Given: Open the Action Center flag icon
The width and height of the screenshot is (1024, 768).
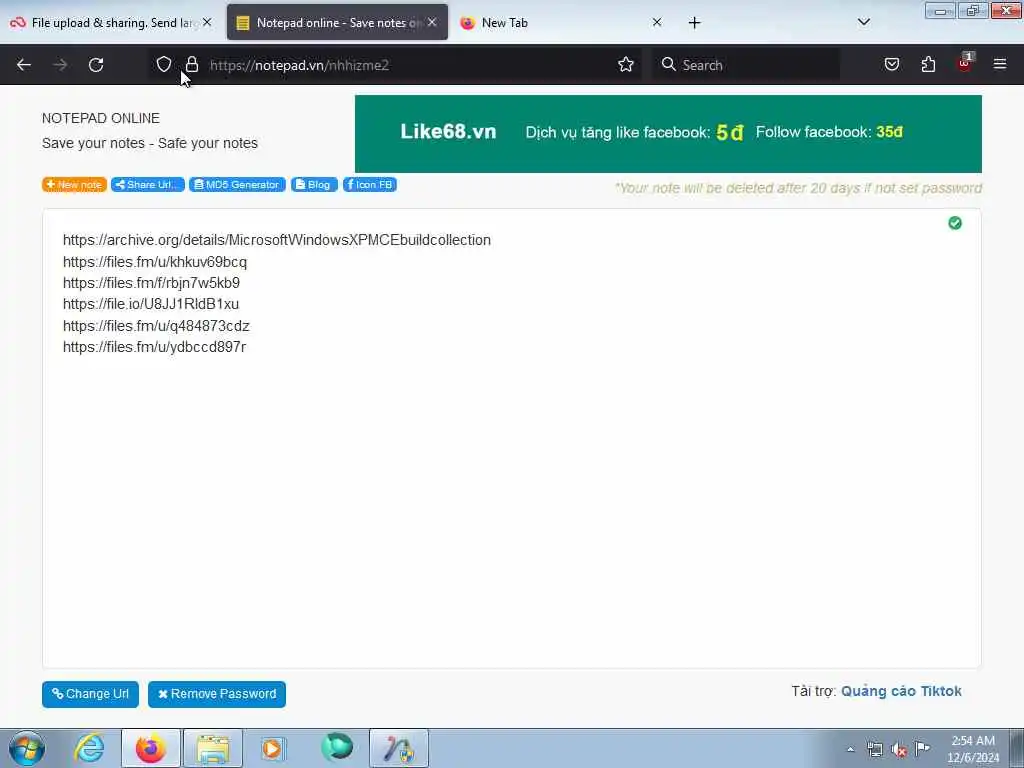Looking at the screenshot, I should (922, 748).
